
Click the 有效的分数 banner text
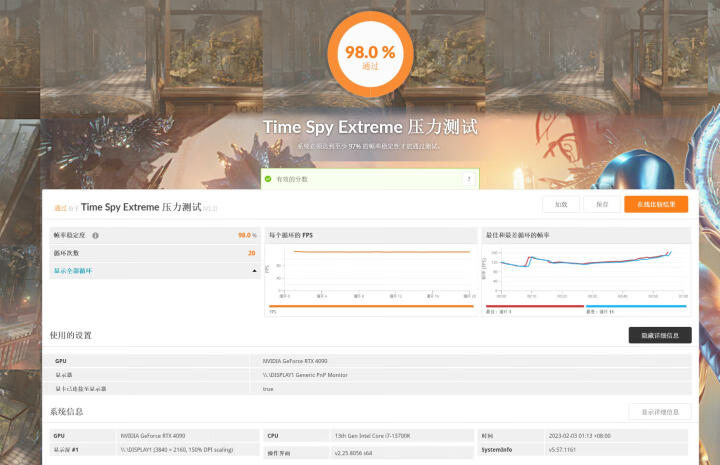click(x=292, y=179)
